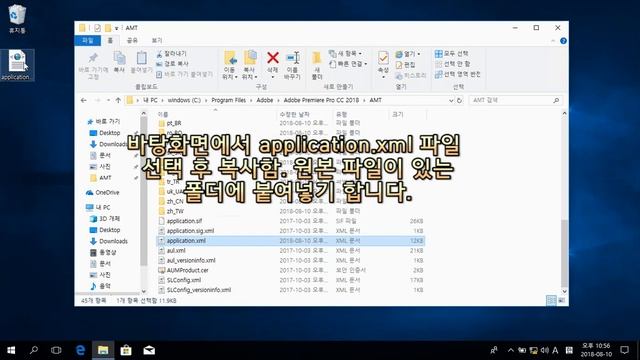Click Paste shortcut in the ribbon
Screen dimensions: 640x360
(x=184, y=74)
